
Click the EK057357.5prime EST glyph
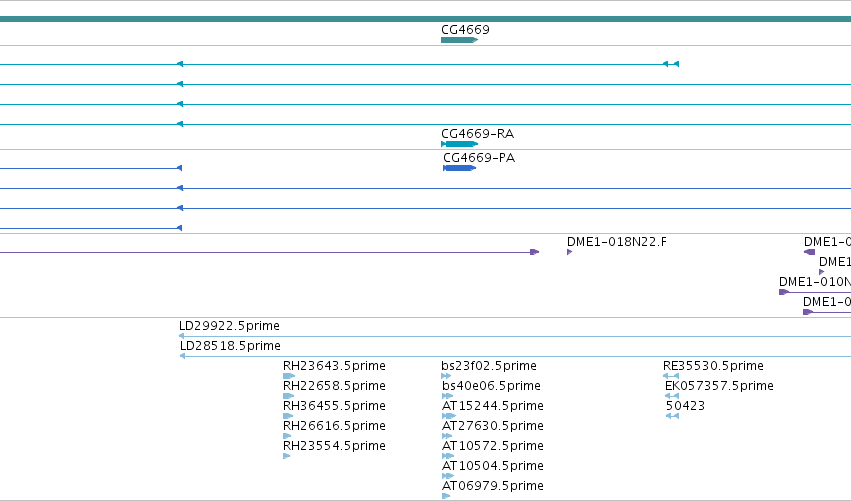coord(671,396)
